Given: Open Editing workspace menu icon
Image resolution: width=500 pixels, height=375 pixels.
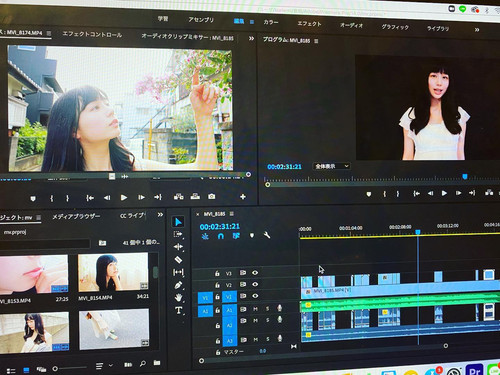Looking at the screenshot, I should [x=252, y=22].
